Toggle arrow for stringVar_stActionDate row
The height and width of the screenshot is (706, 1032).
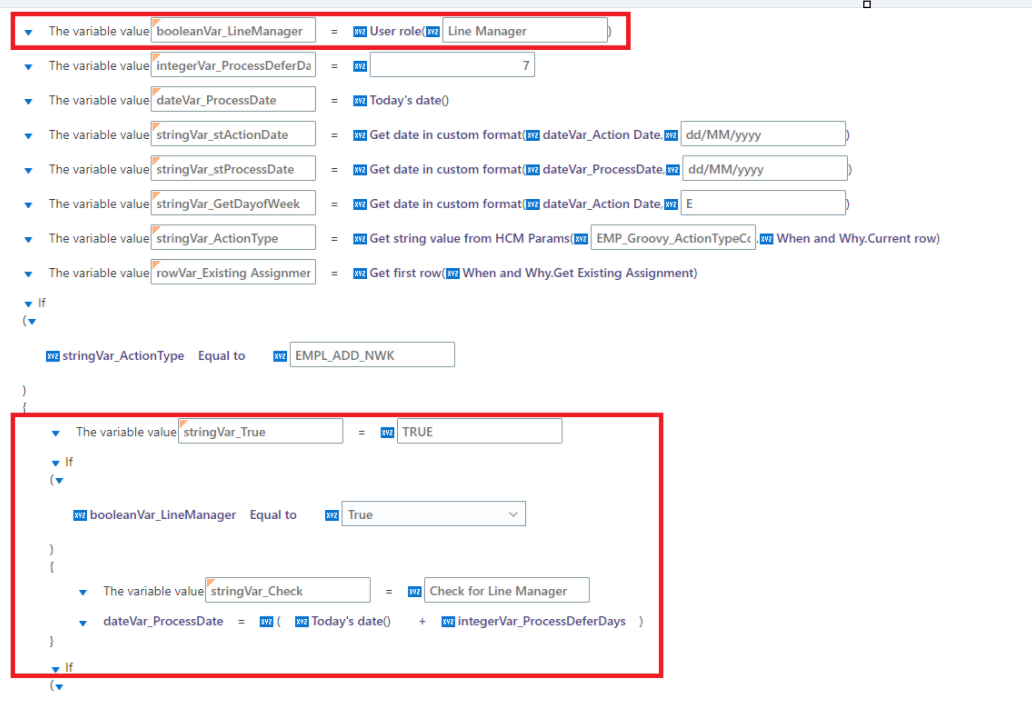click(28, 136)
